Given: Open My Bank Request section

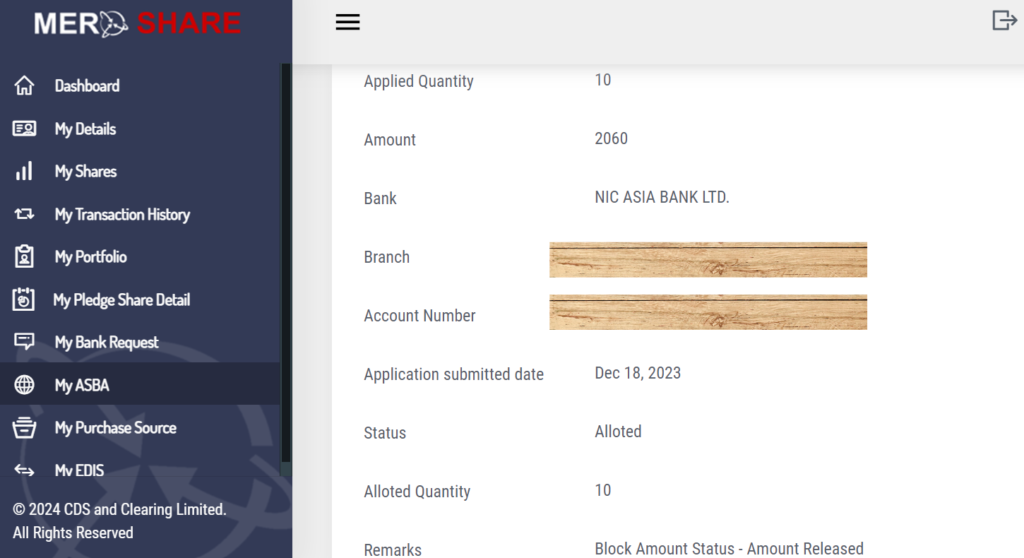Looking at the screenshot, I should pyautogui.click(x=107, y=342).
